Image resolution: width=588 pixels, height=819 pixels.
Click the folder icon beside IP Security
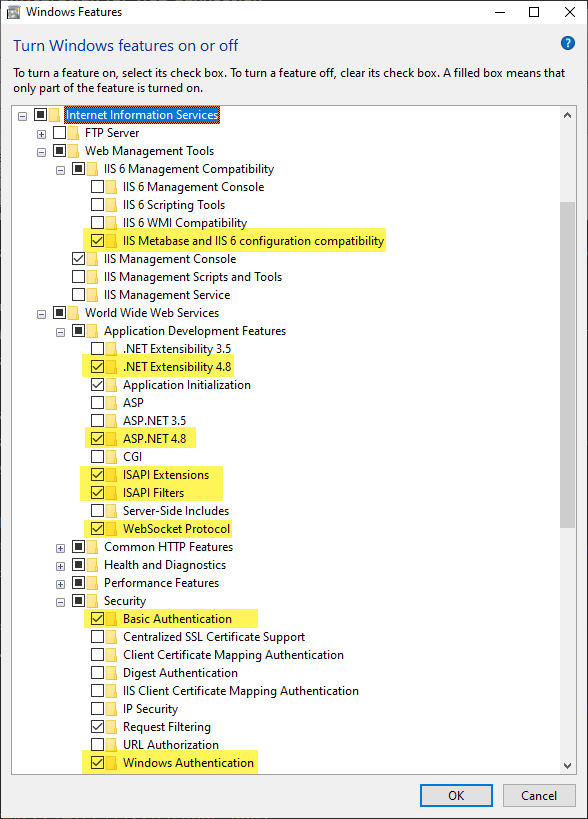(111, 709)
